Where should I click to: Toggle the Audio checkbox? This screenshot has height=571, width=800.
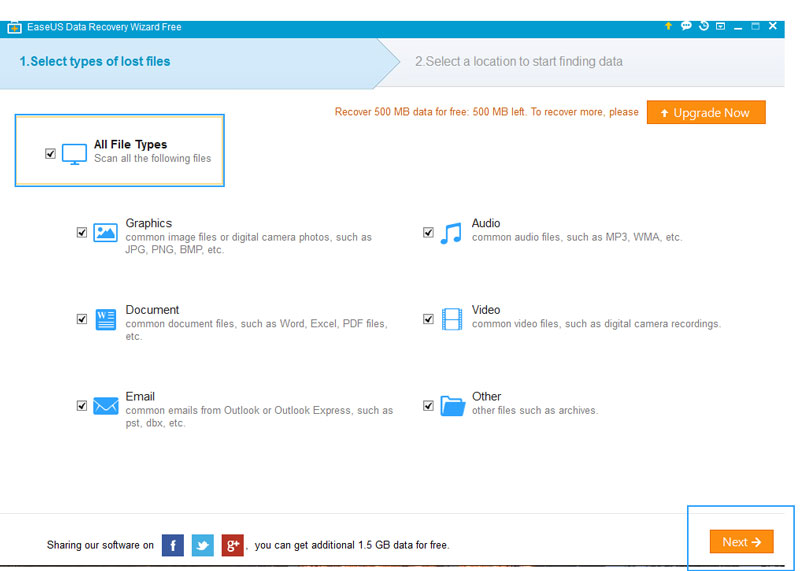coord(428,233)
